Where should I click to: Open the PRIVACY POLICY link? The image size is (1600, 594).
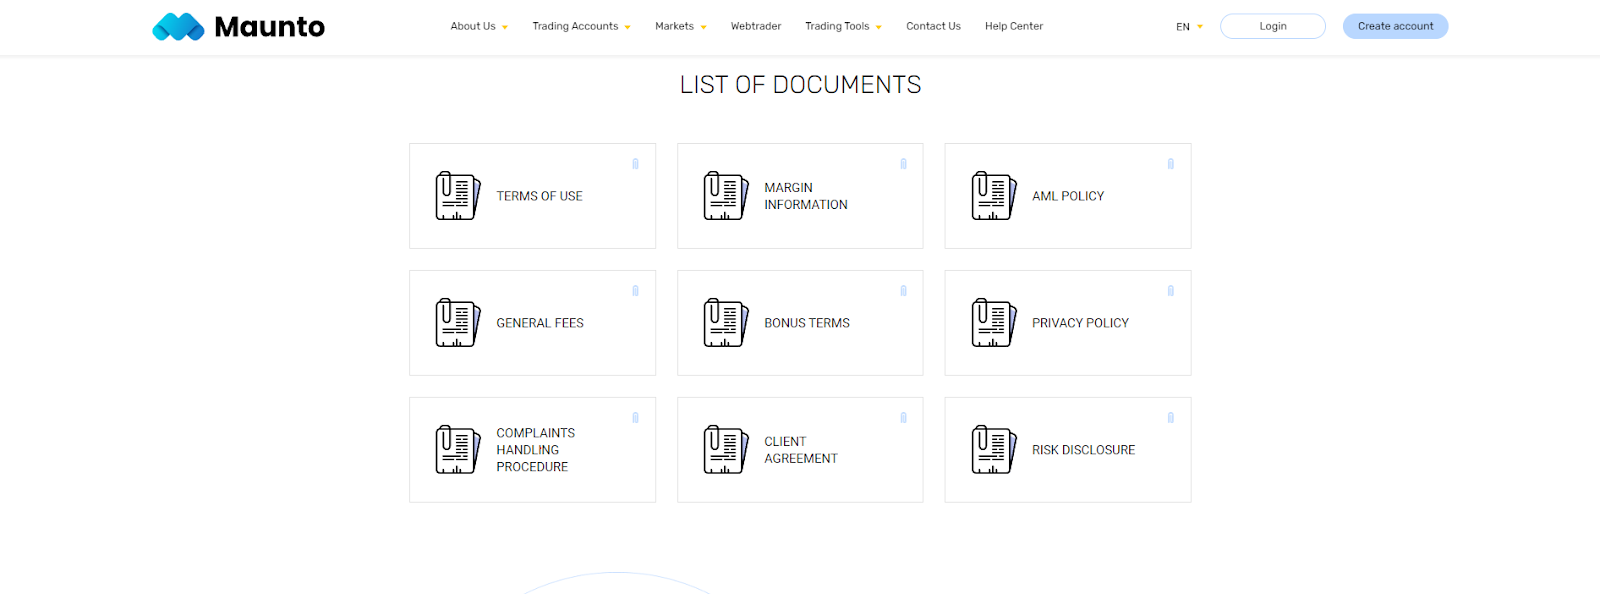click(x=1080, y=323)
